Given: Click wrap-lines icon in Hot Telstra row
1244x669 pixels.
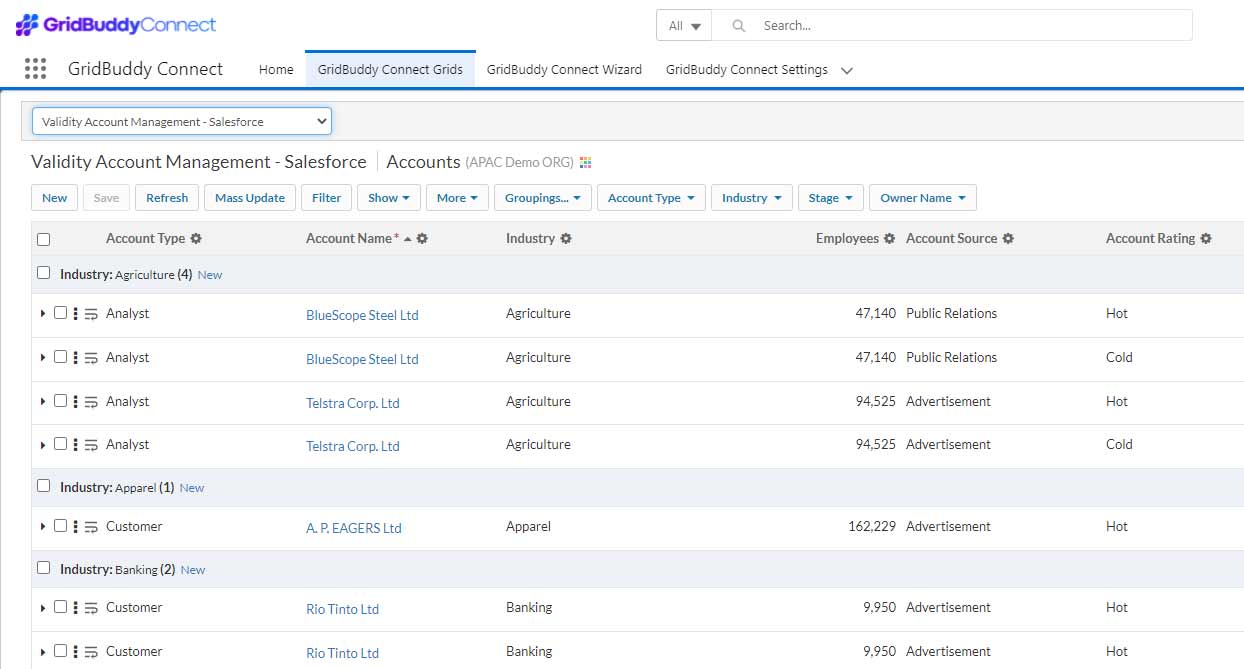Looking at the screenshot, I should point(91,402).
